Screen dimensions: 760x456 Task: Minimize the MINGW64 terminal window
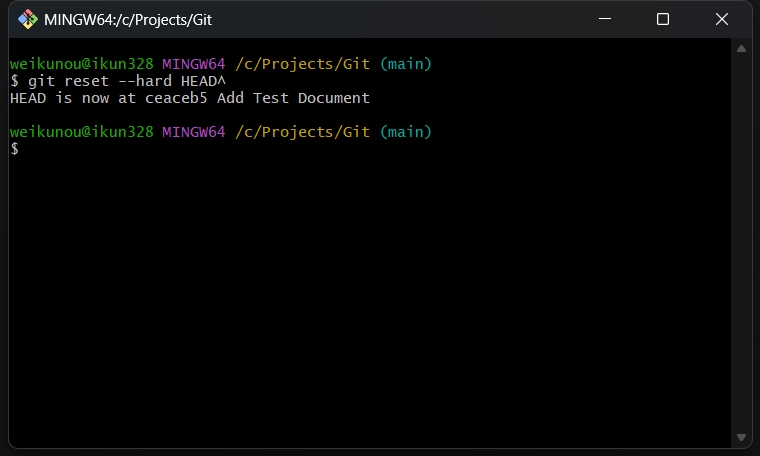(x=604, y=19)
